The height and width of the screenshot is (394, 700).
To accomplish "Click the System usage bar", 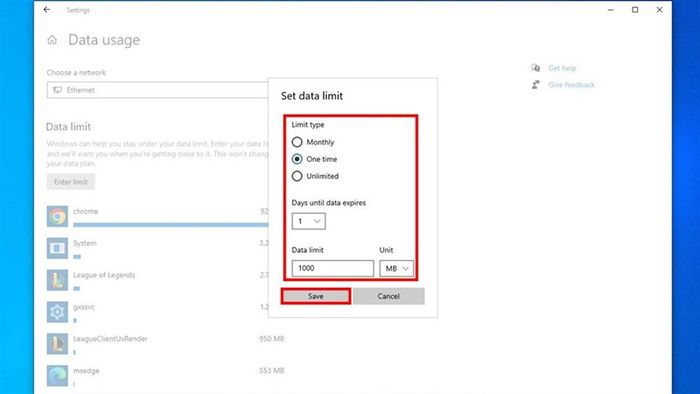I will point(77,257).
